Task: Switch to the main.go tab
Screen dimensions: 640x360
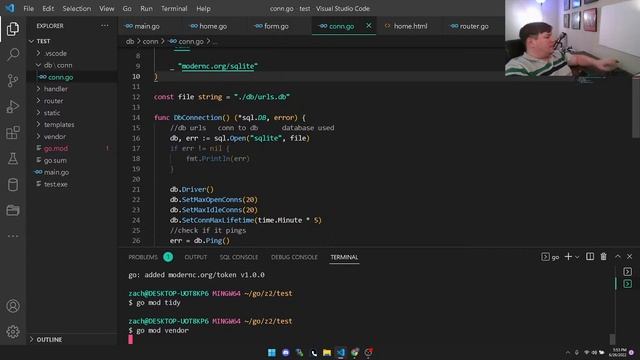Action: 147,26
